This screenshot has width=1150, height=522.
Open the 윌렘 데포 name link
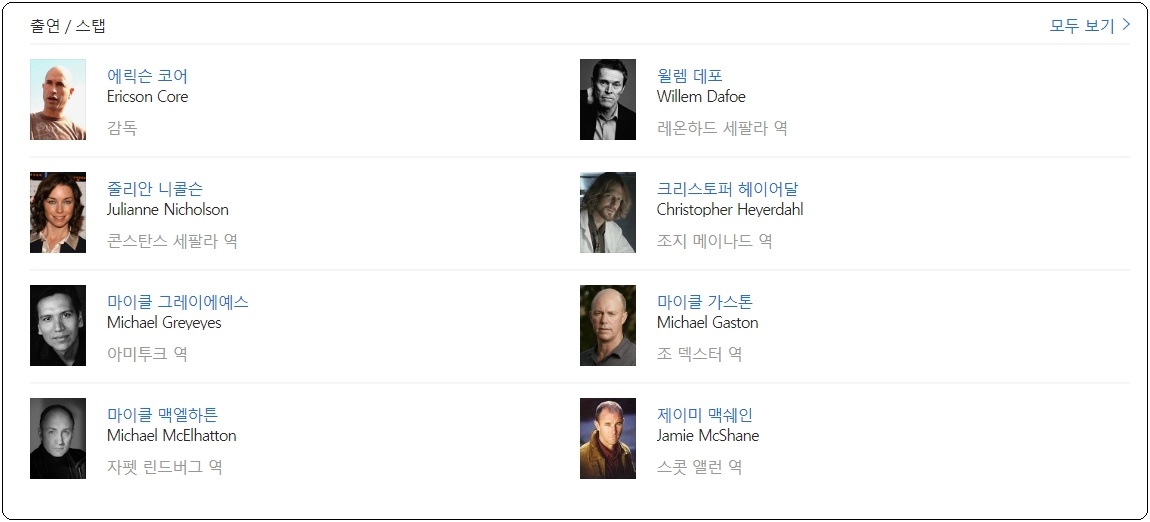coord(689,76)
